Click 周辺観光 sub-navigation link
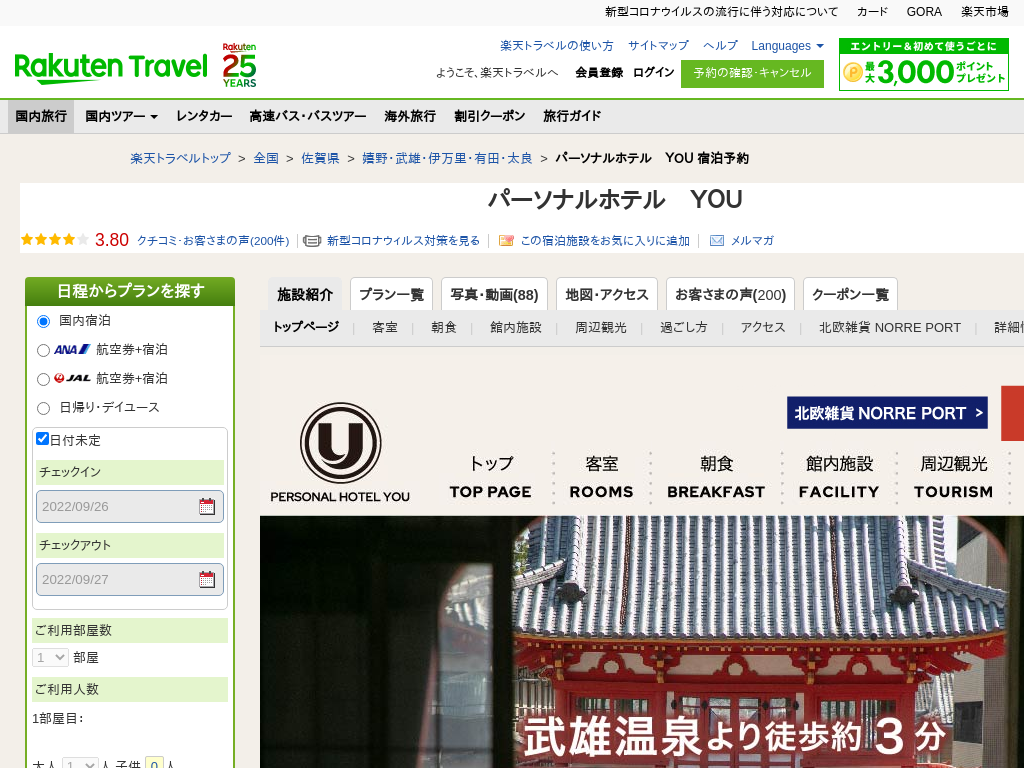 pyautogui.click(x=601, y=327)
